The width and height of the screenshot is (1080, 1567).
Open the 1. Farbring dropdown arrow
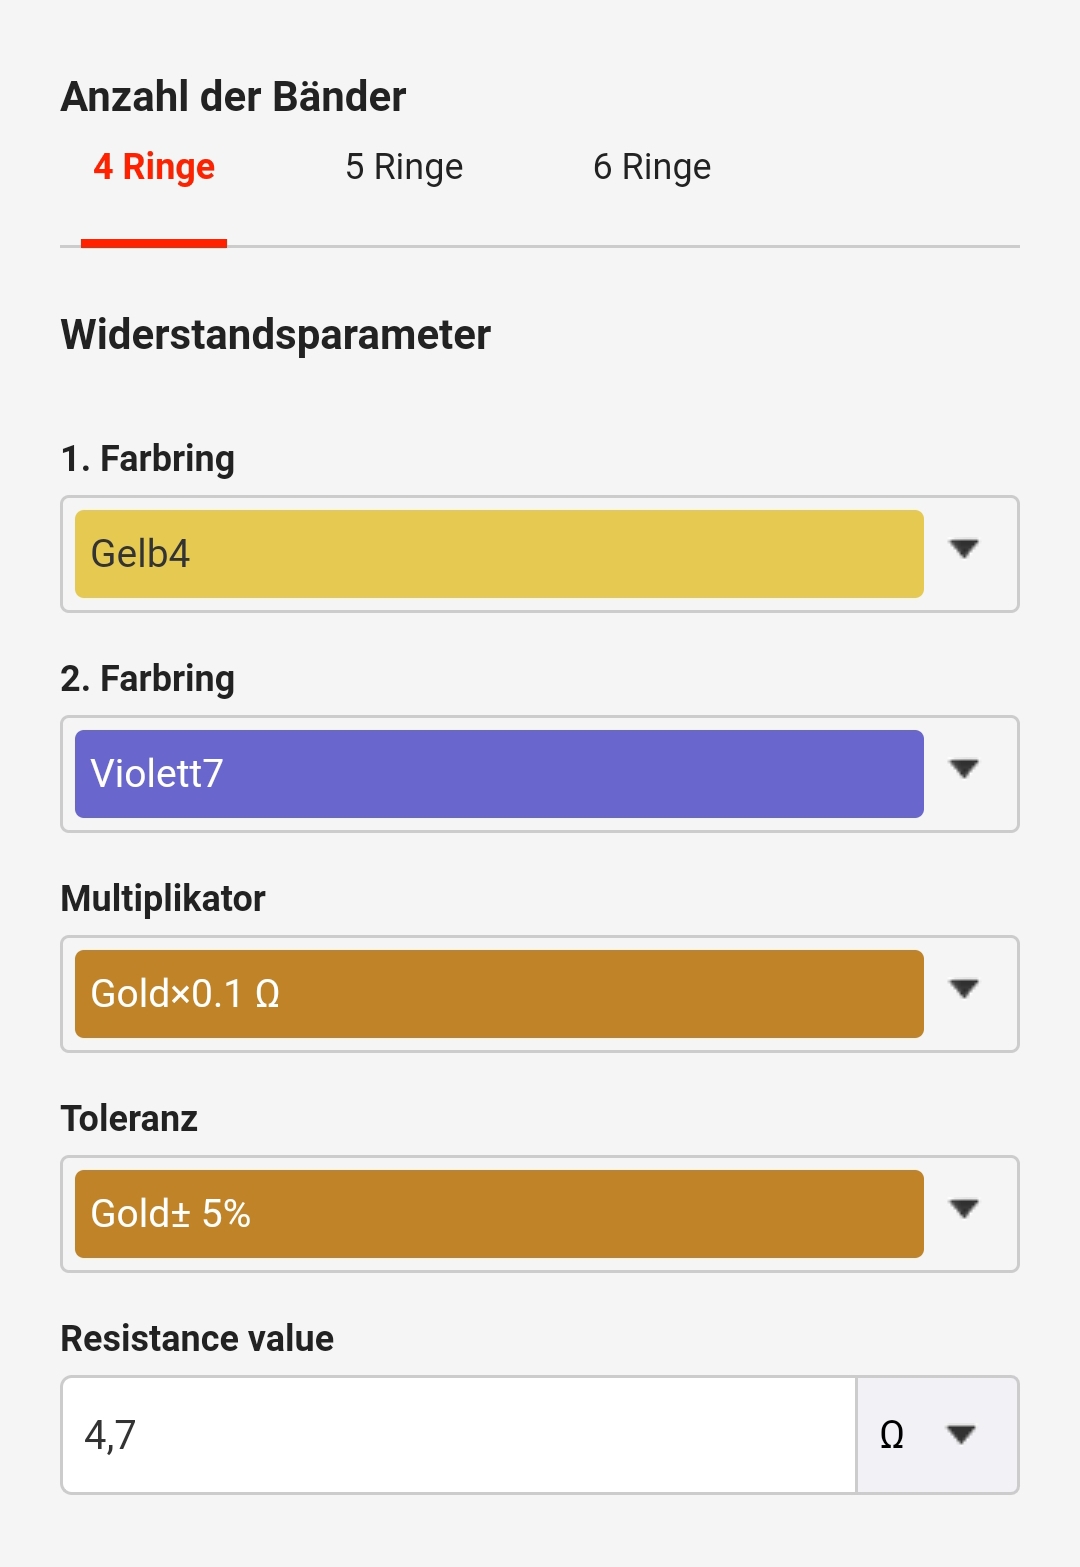(964, 549)
